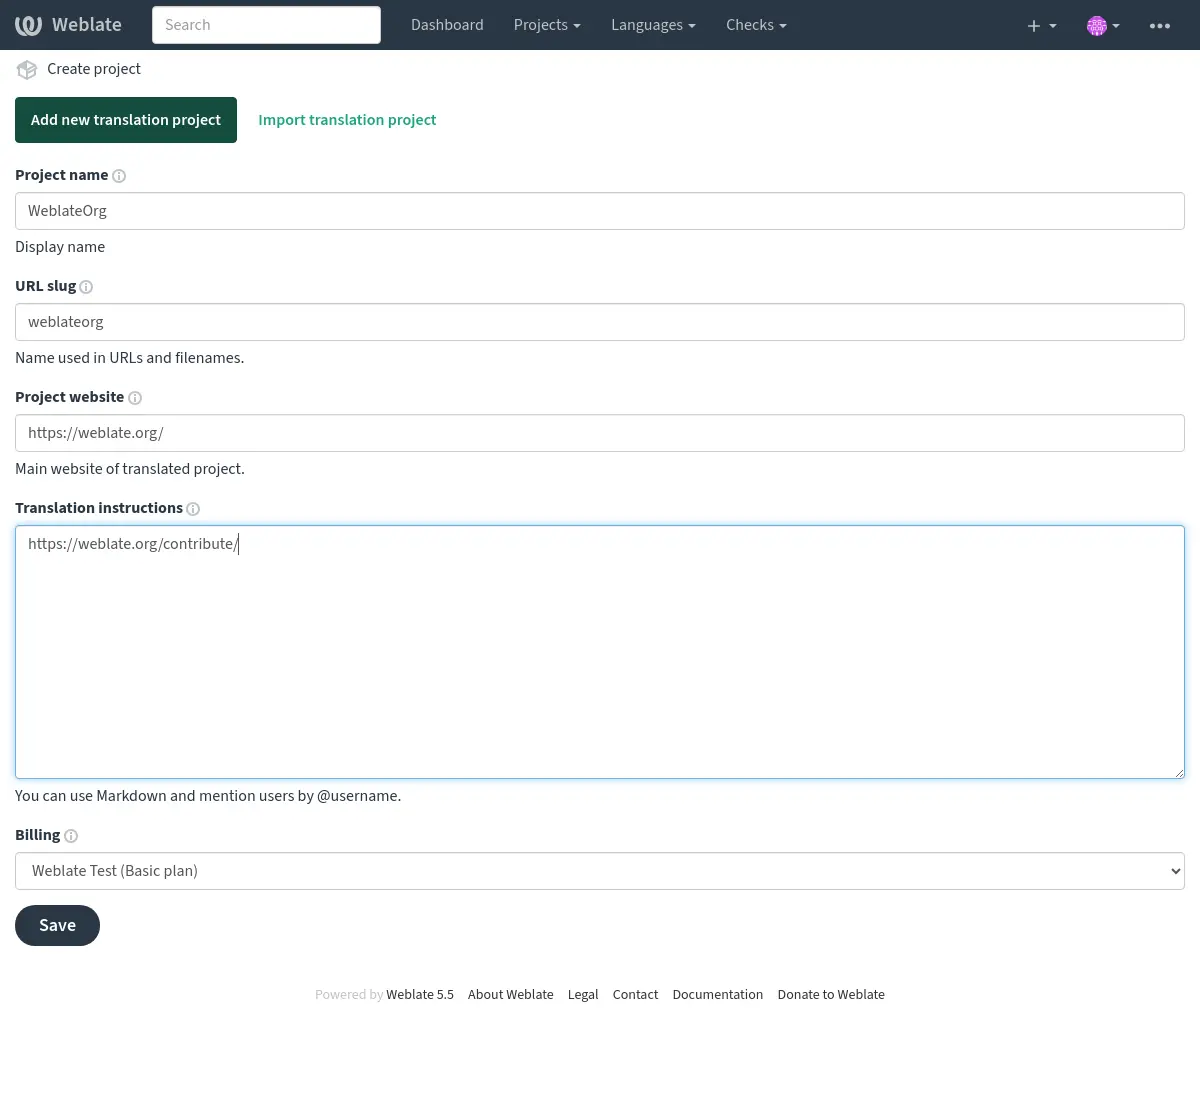Grab the textarea resize handle

1179,773
